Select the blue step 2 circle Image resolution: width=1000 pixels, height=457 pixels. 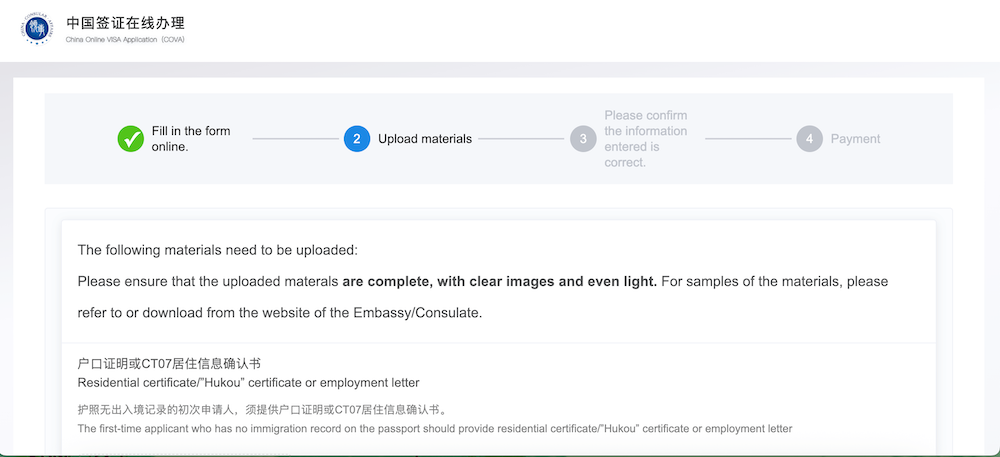pos(357,139)
